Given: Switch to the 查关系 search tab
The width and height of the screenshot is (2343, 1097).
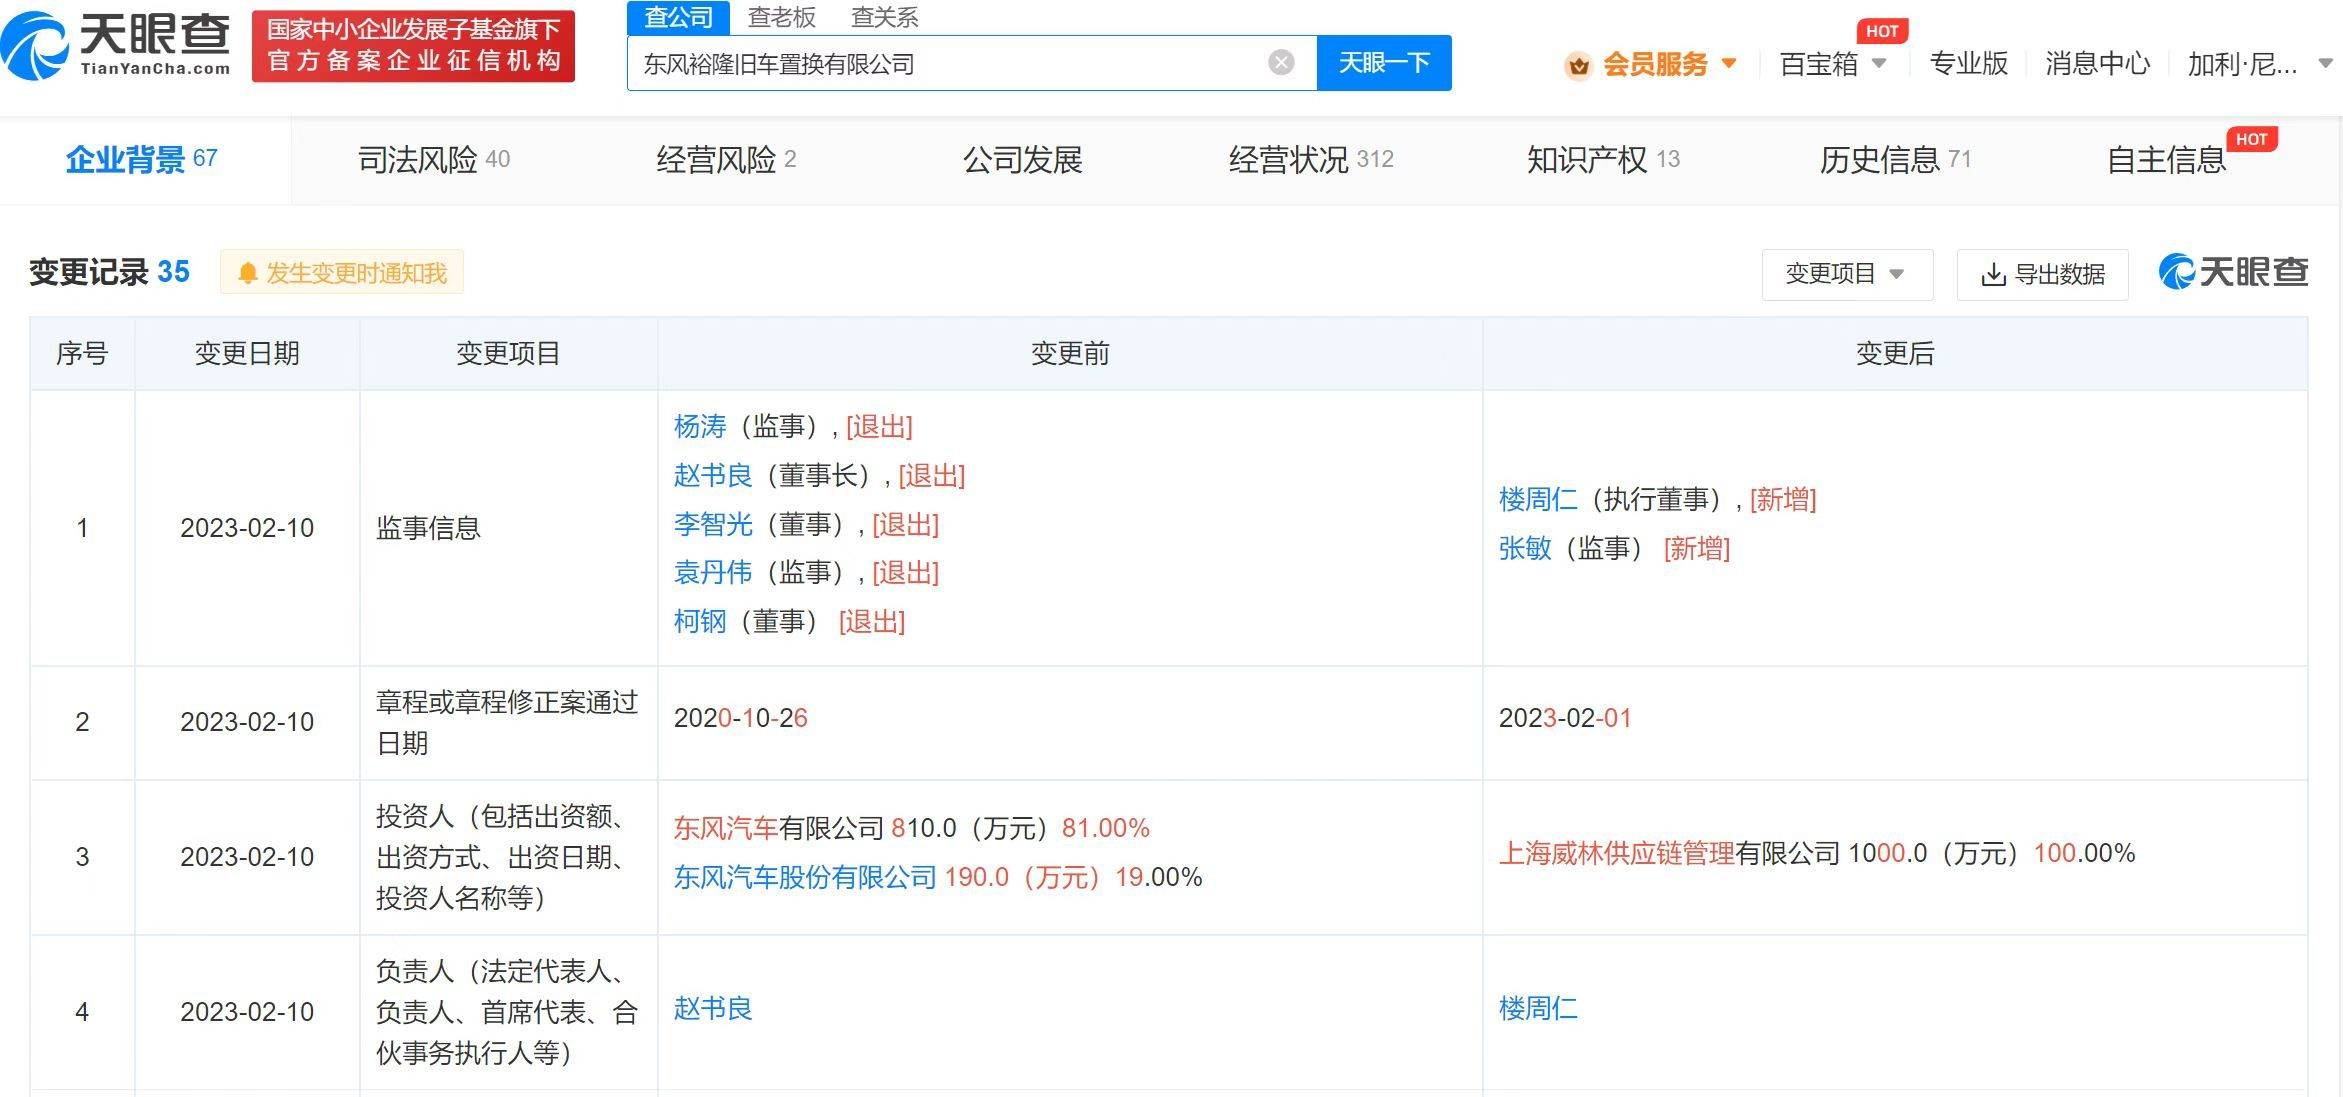Looking at the screenshot, I should [x=884, y=17].
